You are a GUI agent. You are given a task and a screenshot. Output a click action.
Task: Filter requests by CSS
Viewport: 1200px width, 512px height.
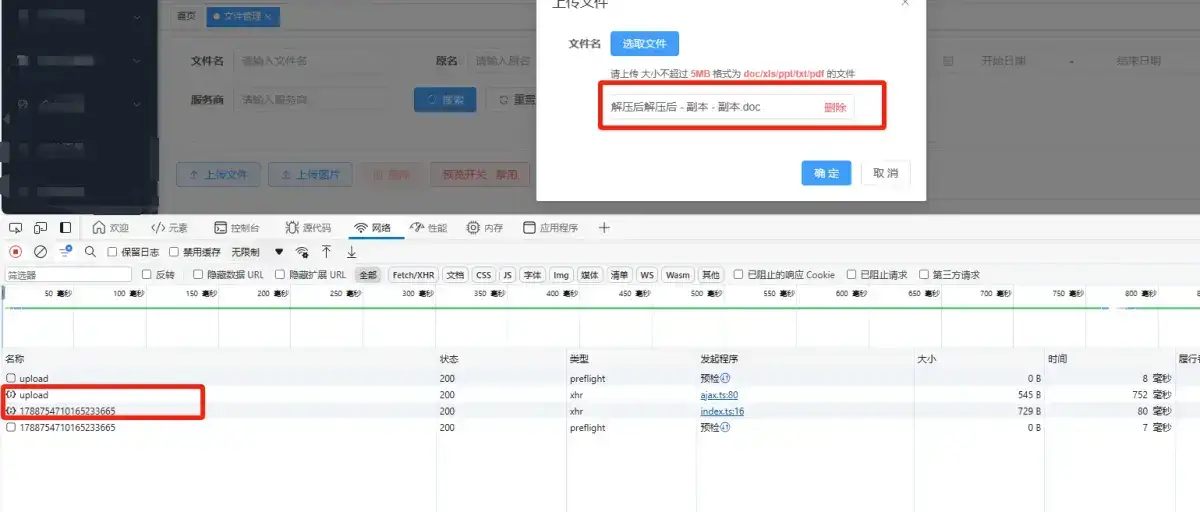(x=483, y=275)
